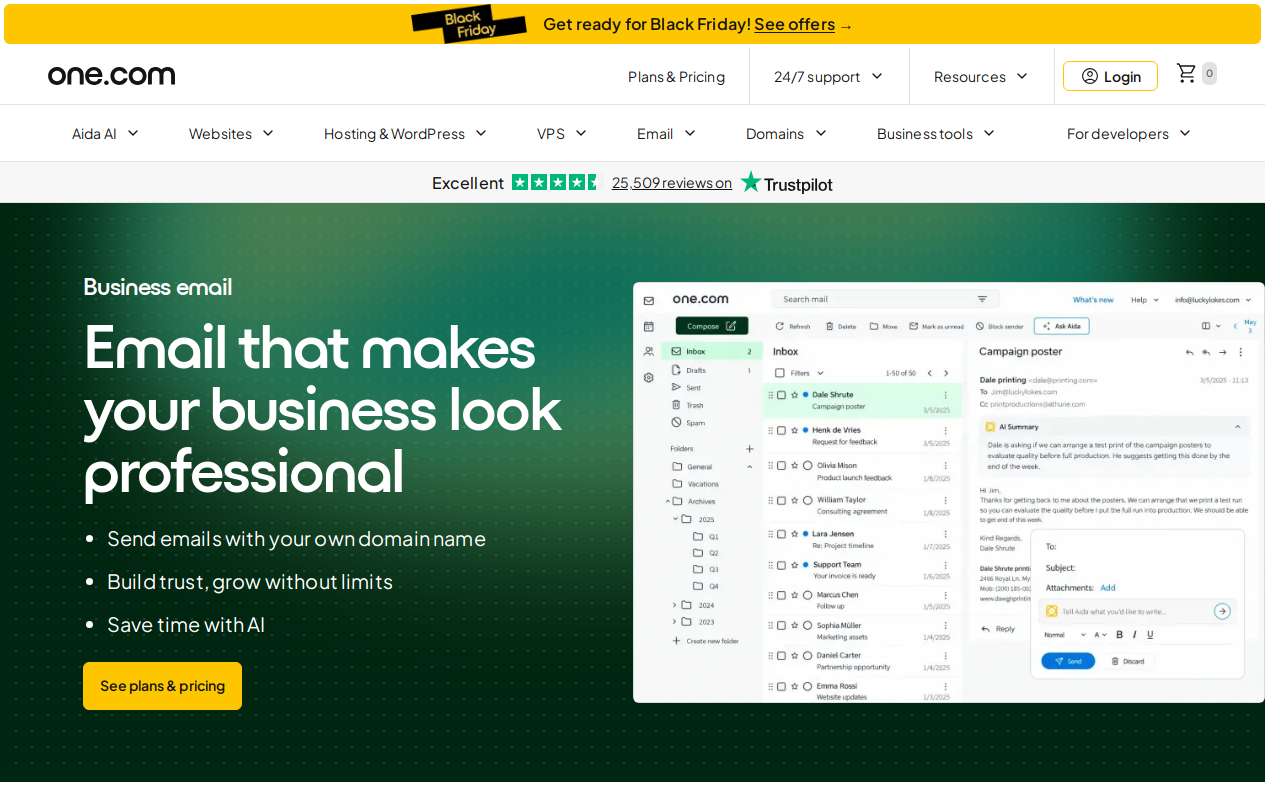Click the Login button
Screen dimensions: 1280x800
[1110, 76]
